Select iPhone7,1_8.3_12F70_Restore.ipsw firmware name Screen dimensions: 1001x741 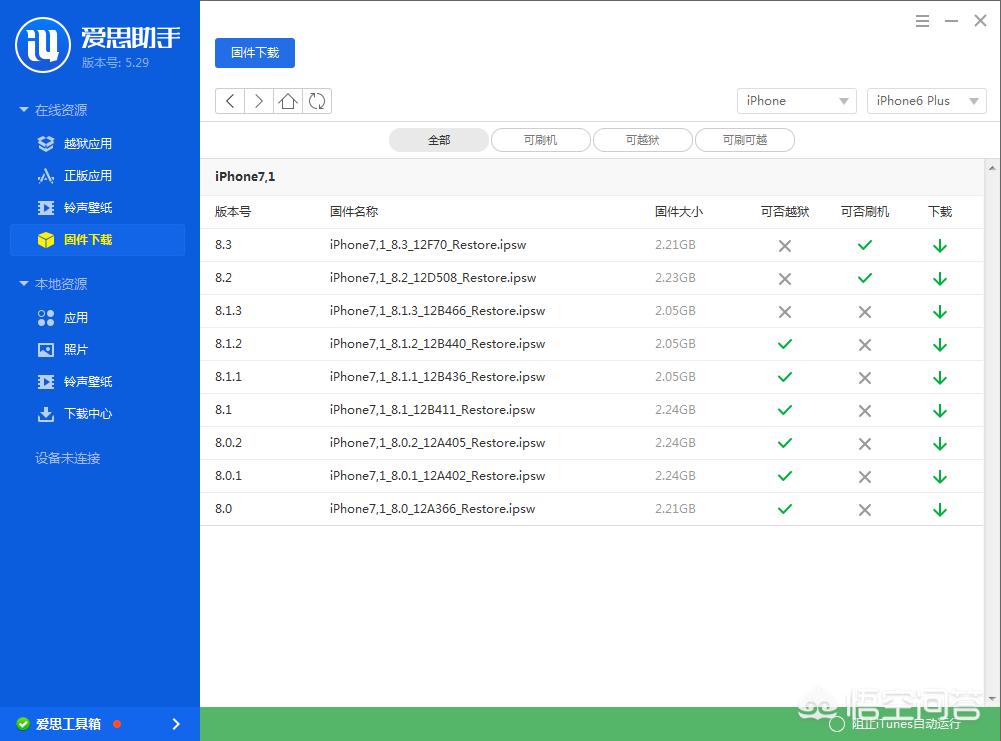(428, 245)
